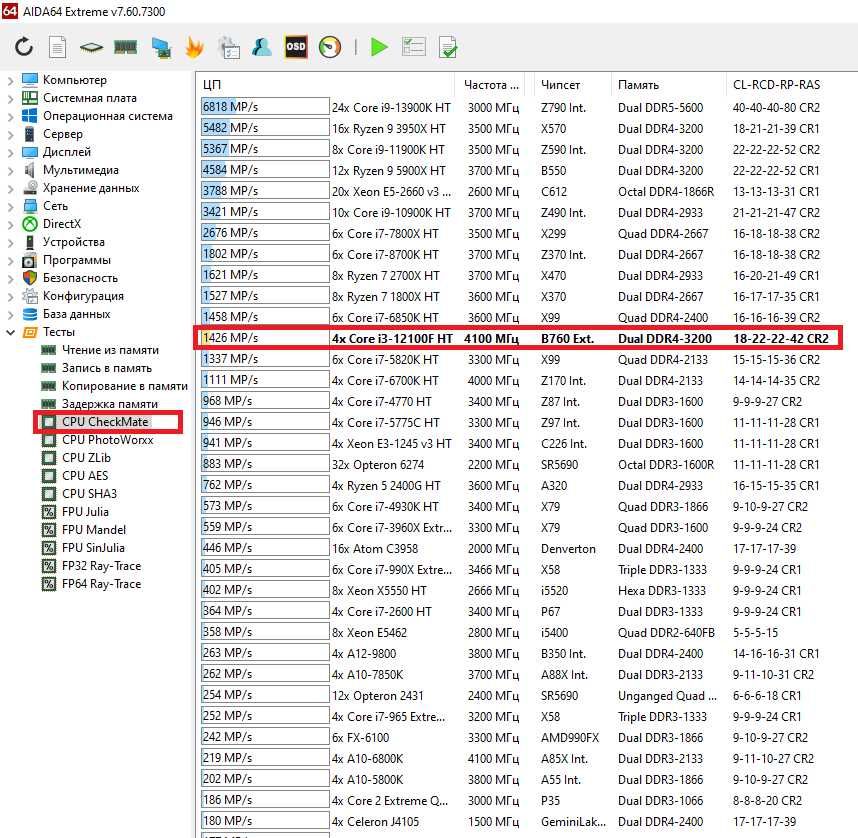Expand the Мультимедиа tree node
Image resolution: width=858 pixels, height=838 pixels.
point(10,171)
